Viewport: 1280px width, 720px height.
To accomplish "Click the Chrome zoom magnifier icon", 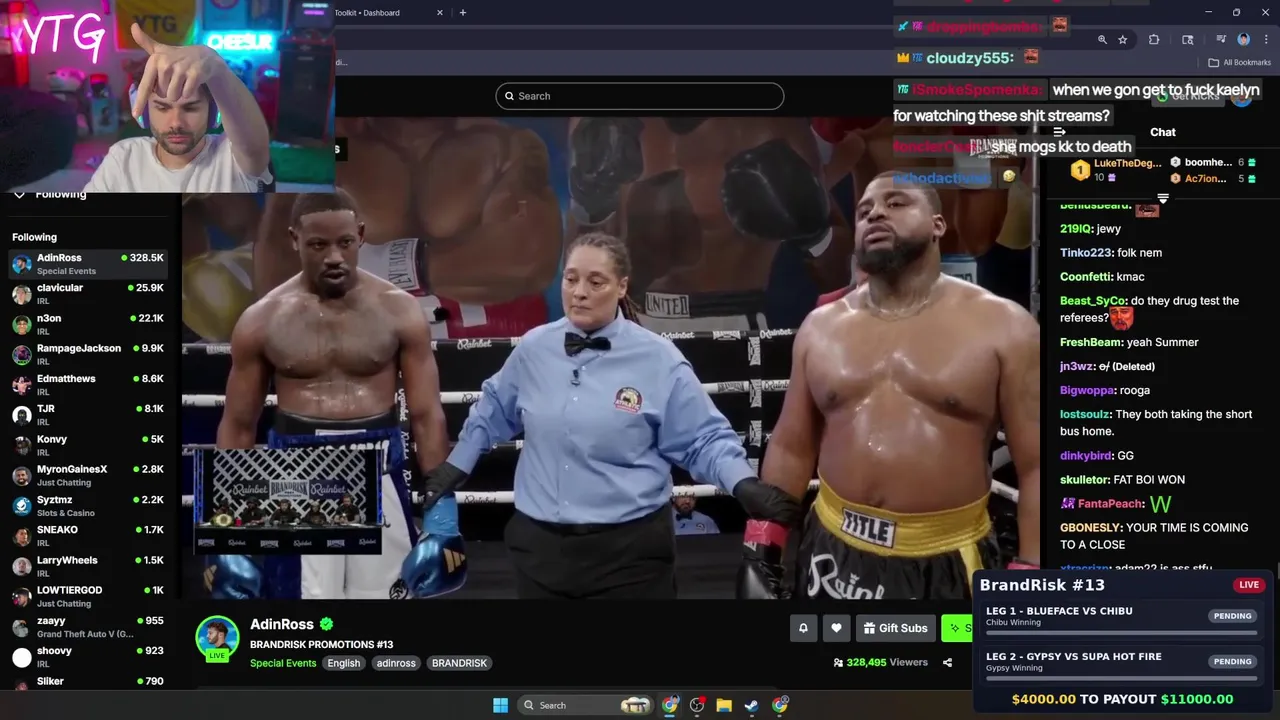I will pos(1102,40).
